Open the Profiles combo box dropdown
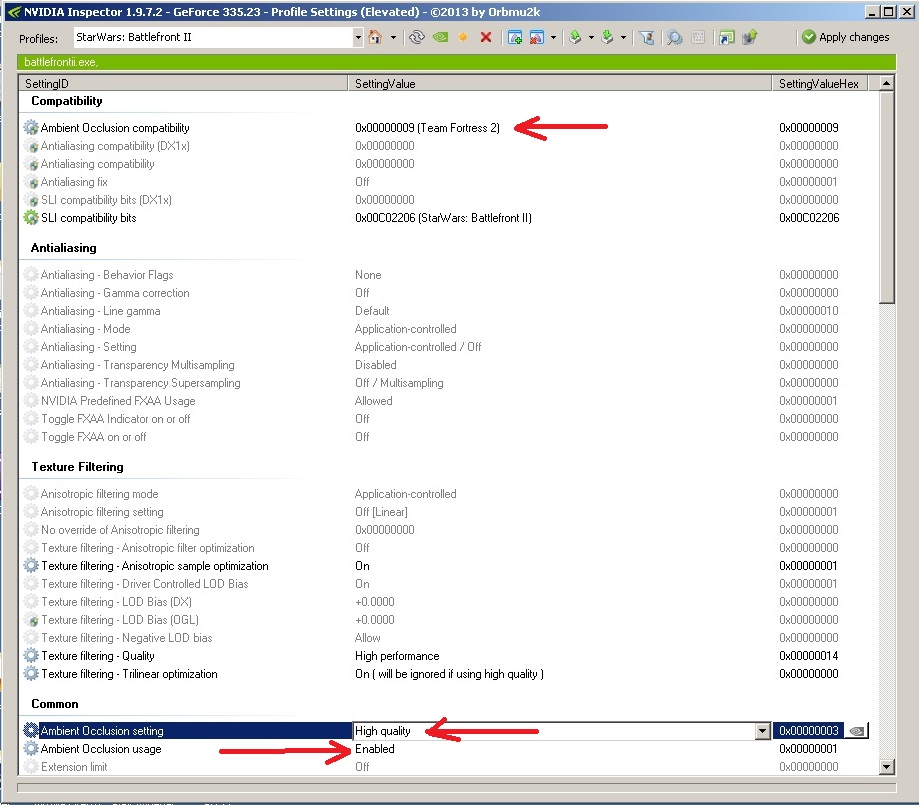919x805 pixels. click(358, 38)
